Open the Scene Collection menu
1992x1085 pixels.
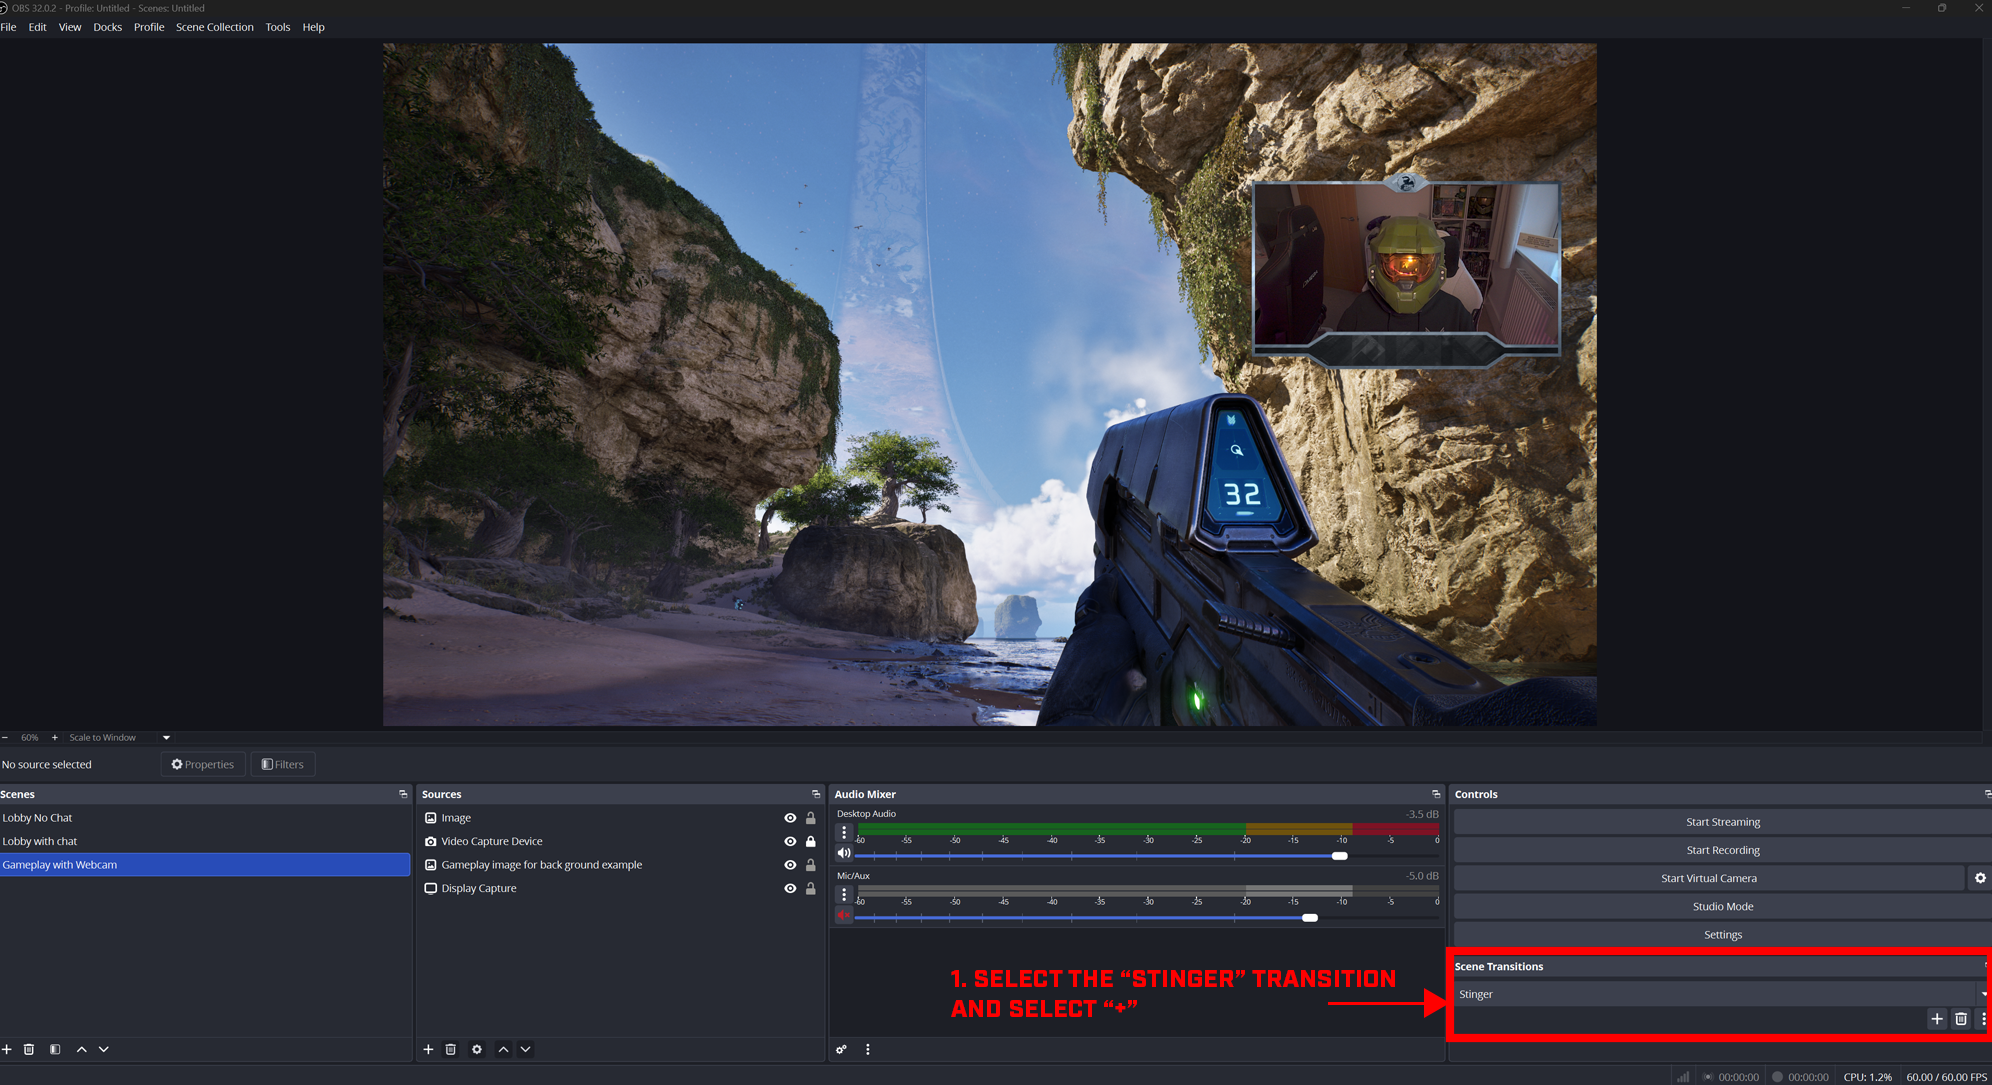pyautogui.click(x=214, y=27)
